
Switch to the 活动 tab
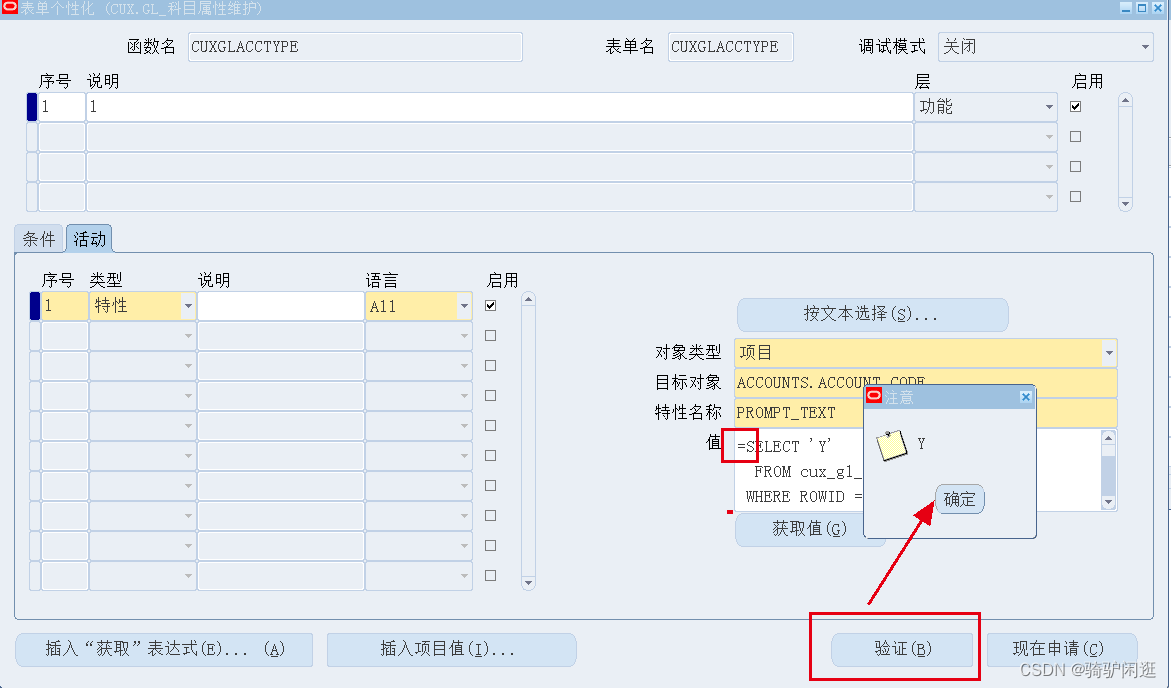click(89, 239)
